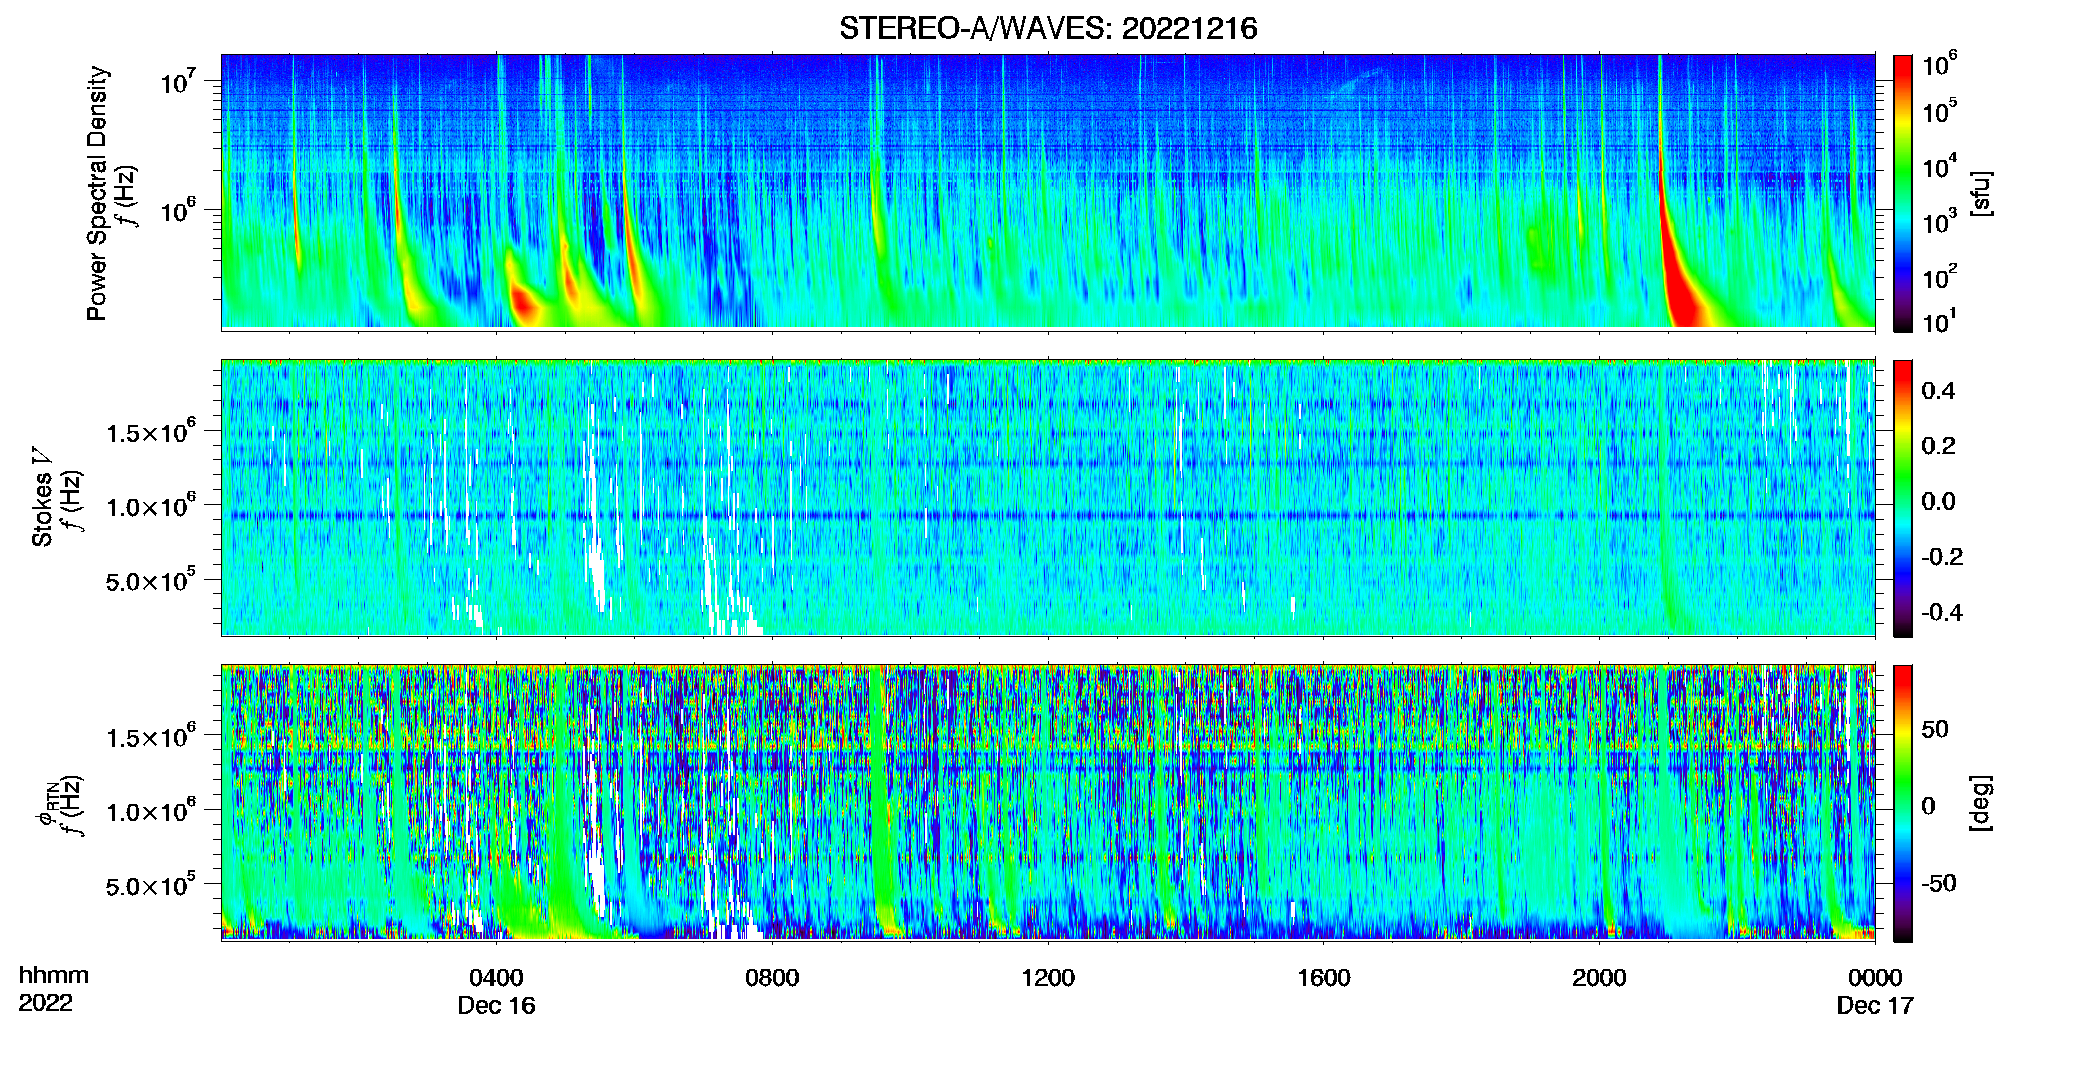Click the phi RTN degrees colorbar
The width and height of the screenshot is (2096, 1080).
[1903, 803]
